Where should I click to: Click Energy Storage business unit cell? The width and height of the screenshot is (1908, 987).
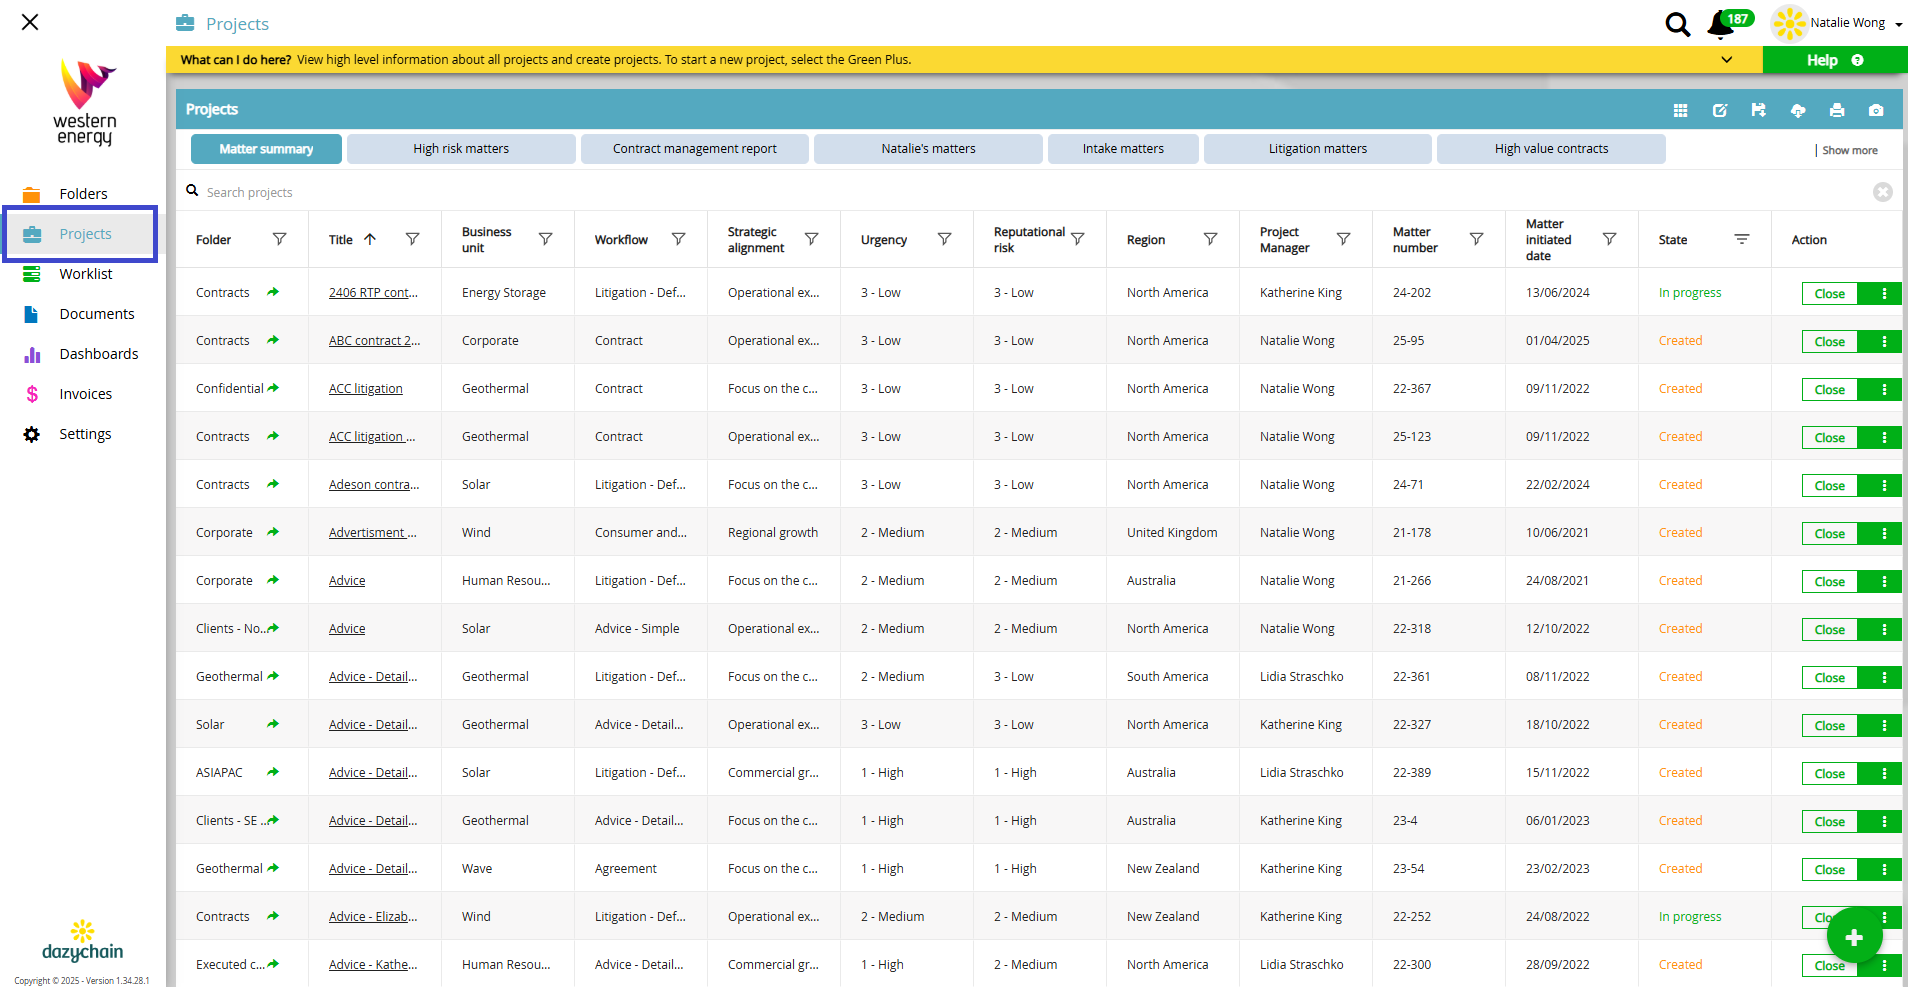point(504,293)
